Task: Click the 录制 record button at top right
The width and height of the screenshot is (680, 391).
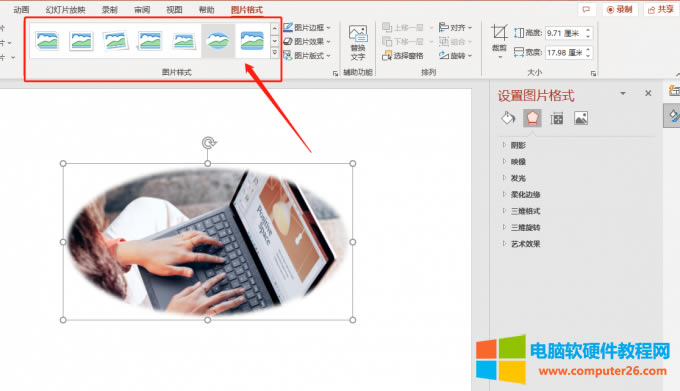Action: (x=620, y=10)
